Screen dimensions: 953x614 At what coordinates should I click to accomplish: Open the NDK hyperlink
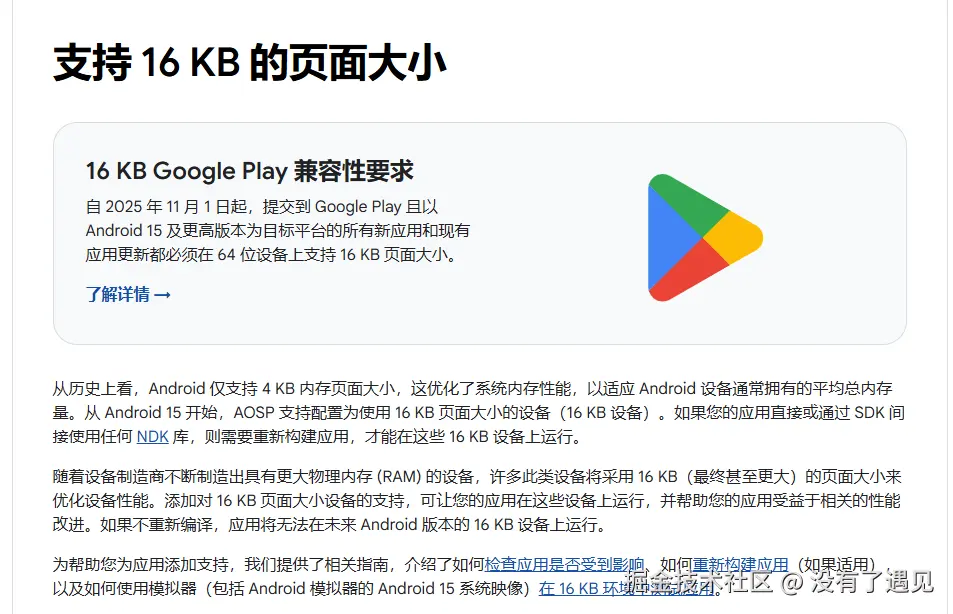click(x=153, y=436)
